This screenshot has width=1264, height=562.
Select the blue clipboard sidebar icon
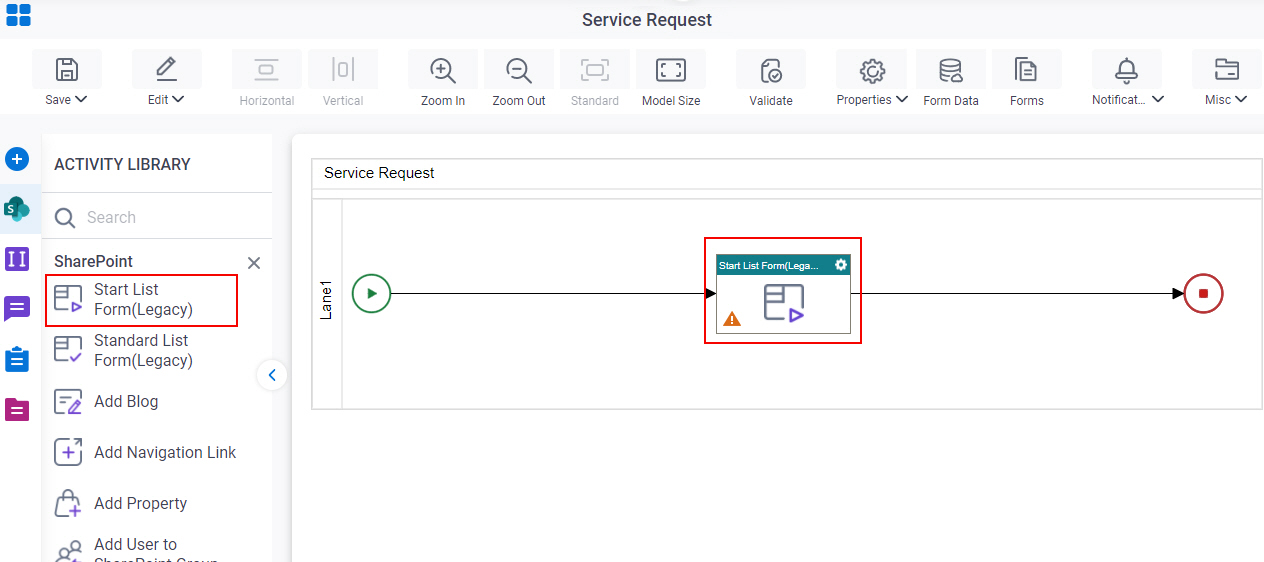click(x=17, y=359)
